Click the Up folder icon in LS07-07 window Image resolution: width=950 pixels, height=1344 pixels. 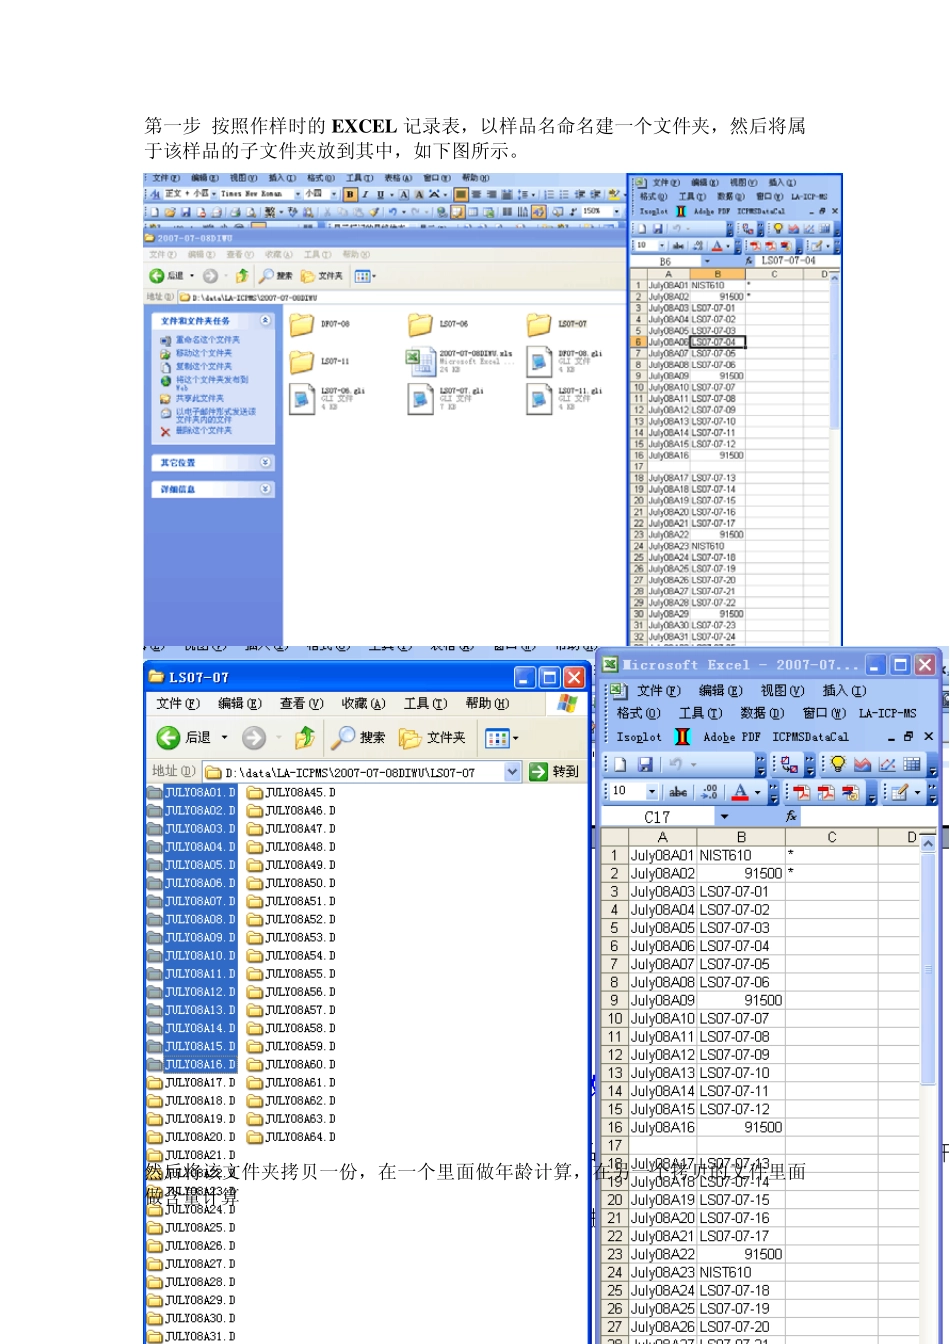pyautogui.click(x=305, y=738)
